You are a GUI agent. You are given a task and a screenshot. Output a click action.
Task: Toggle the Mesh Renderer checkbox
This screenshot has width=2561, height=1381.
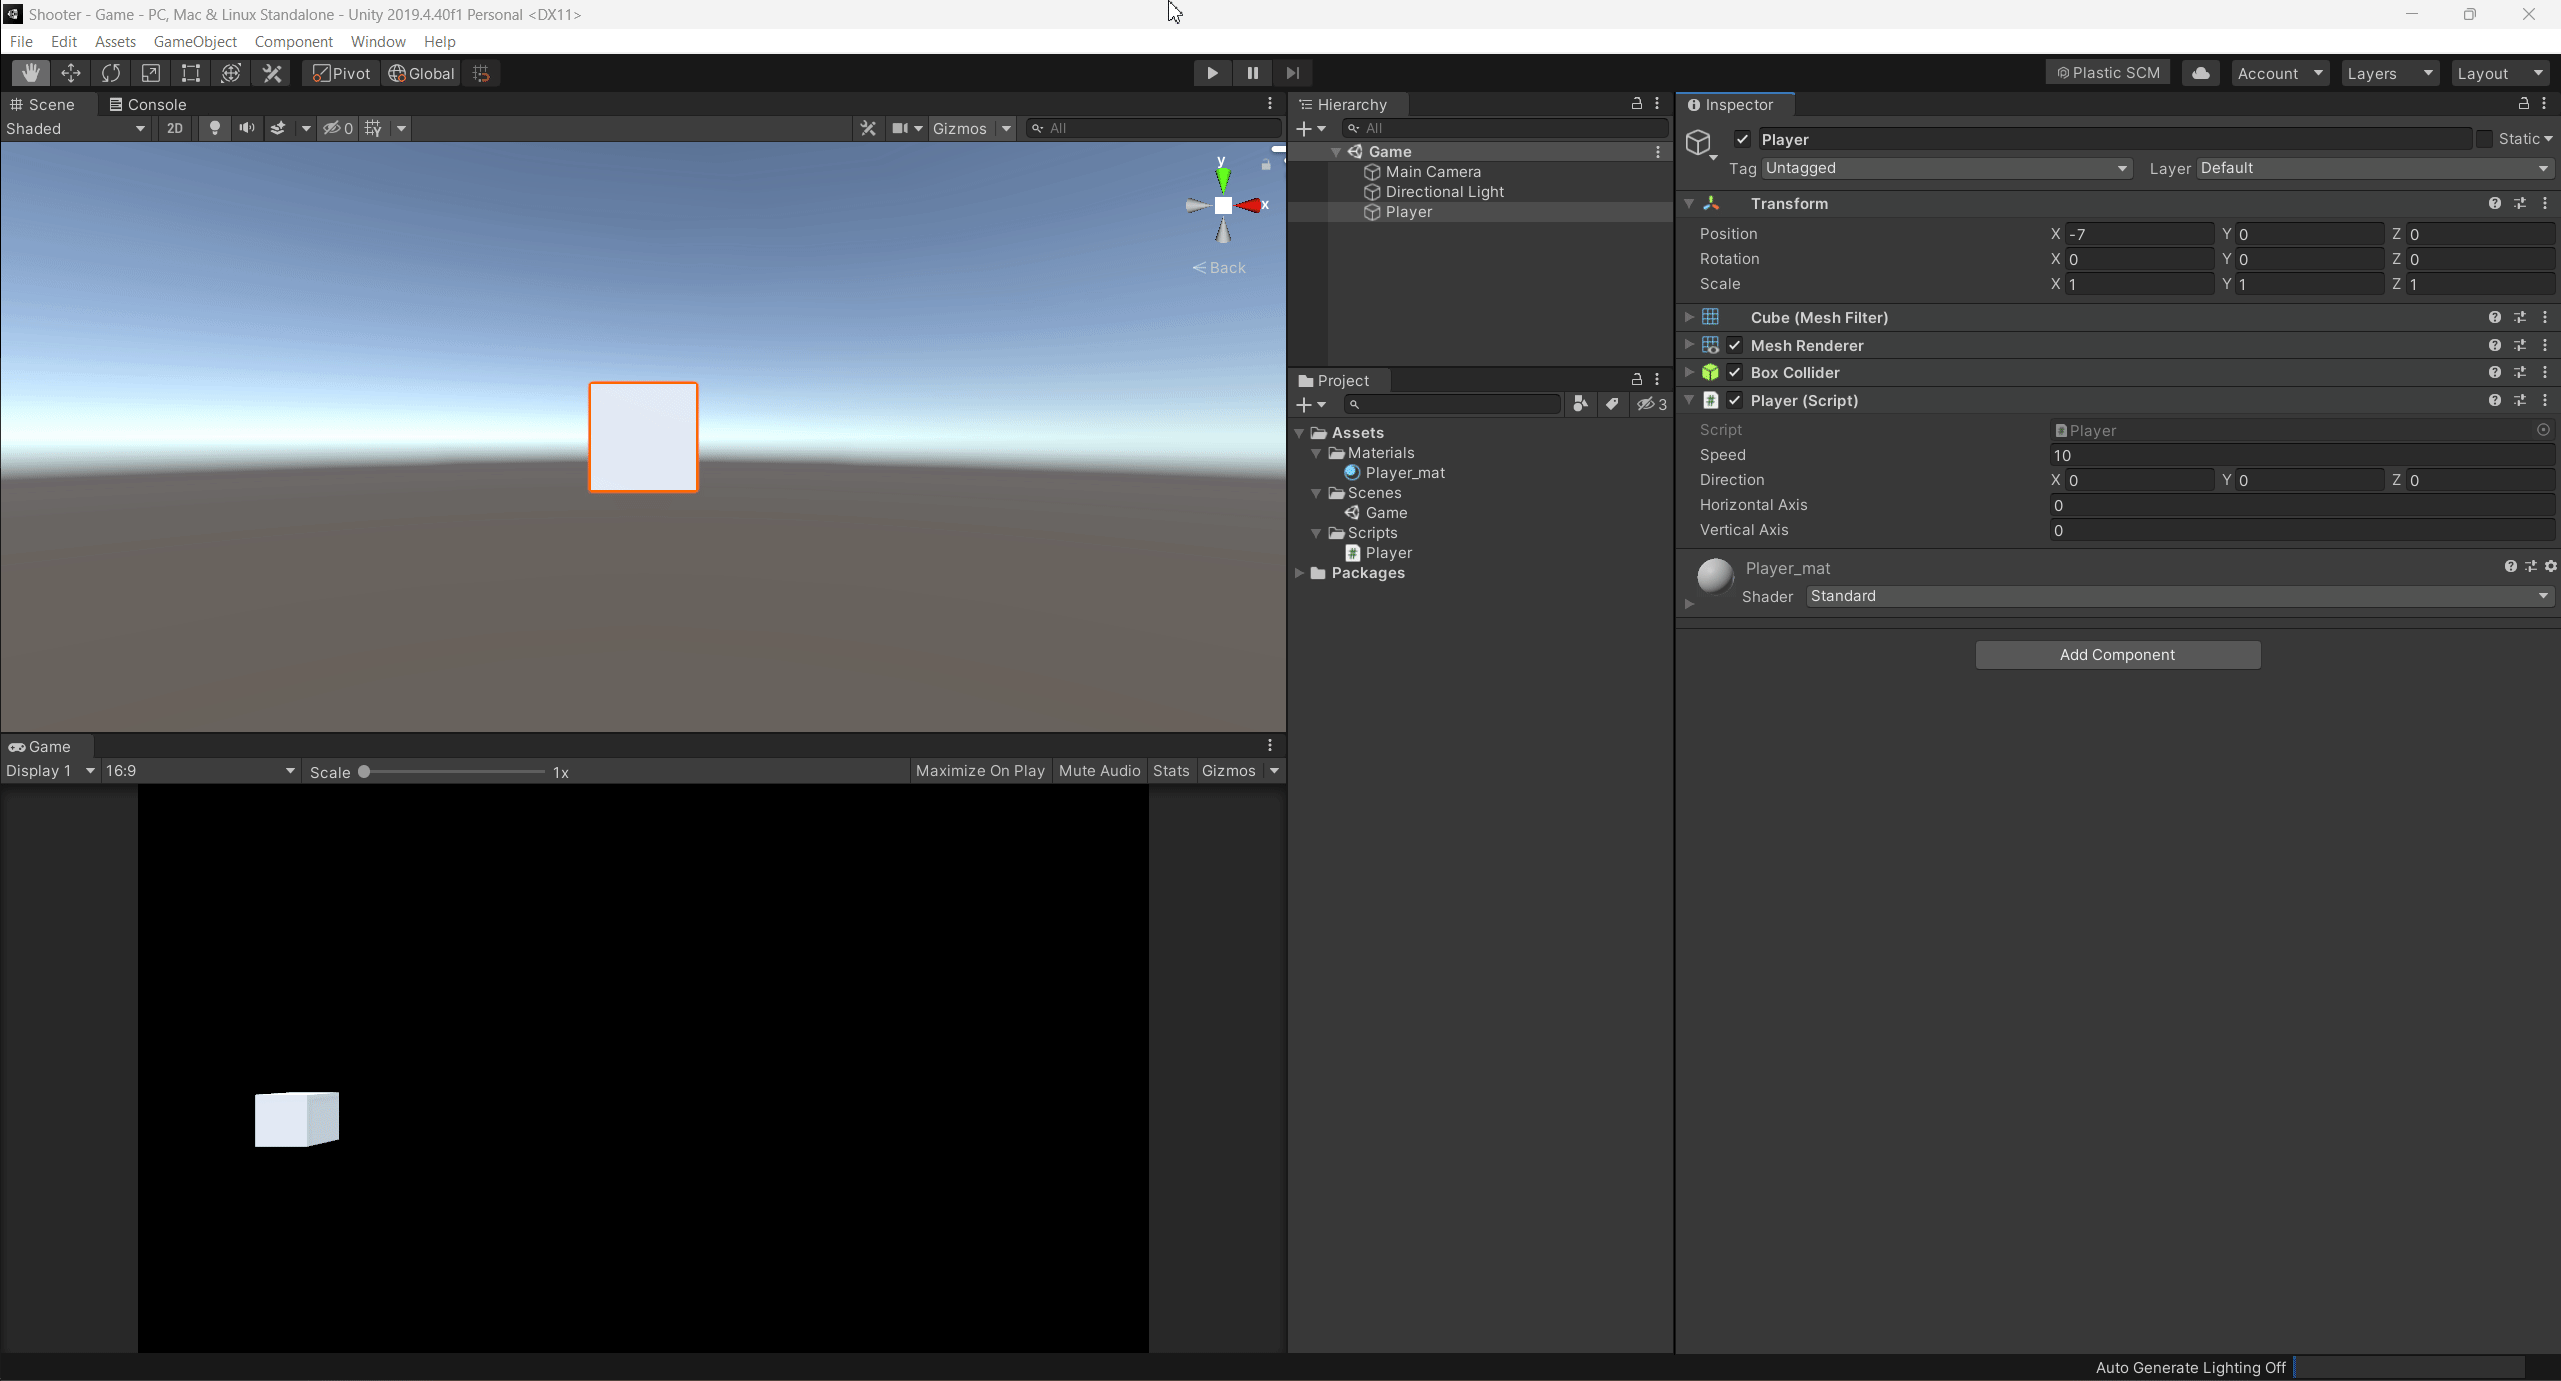(x=1735, y=345)
